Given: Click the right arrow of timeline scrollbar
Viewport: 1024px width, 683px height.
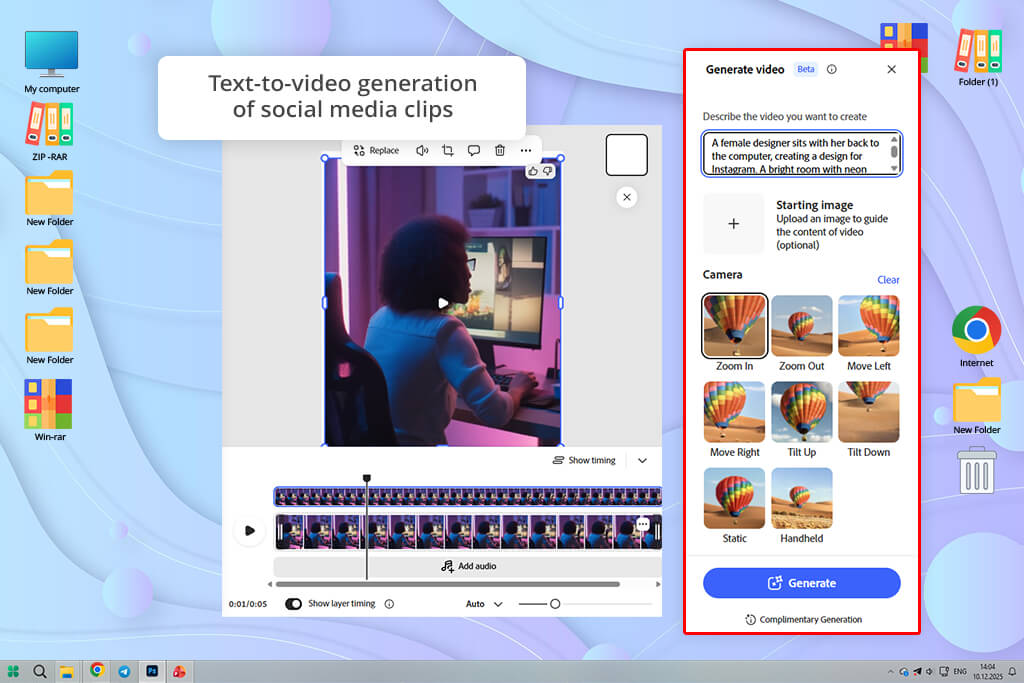Looking at the screenshot, I should pyautogui.click(x=658, y=584).
